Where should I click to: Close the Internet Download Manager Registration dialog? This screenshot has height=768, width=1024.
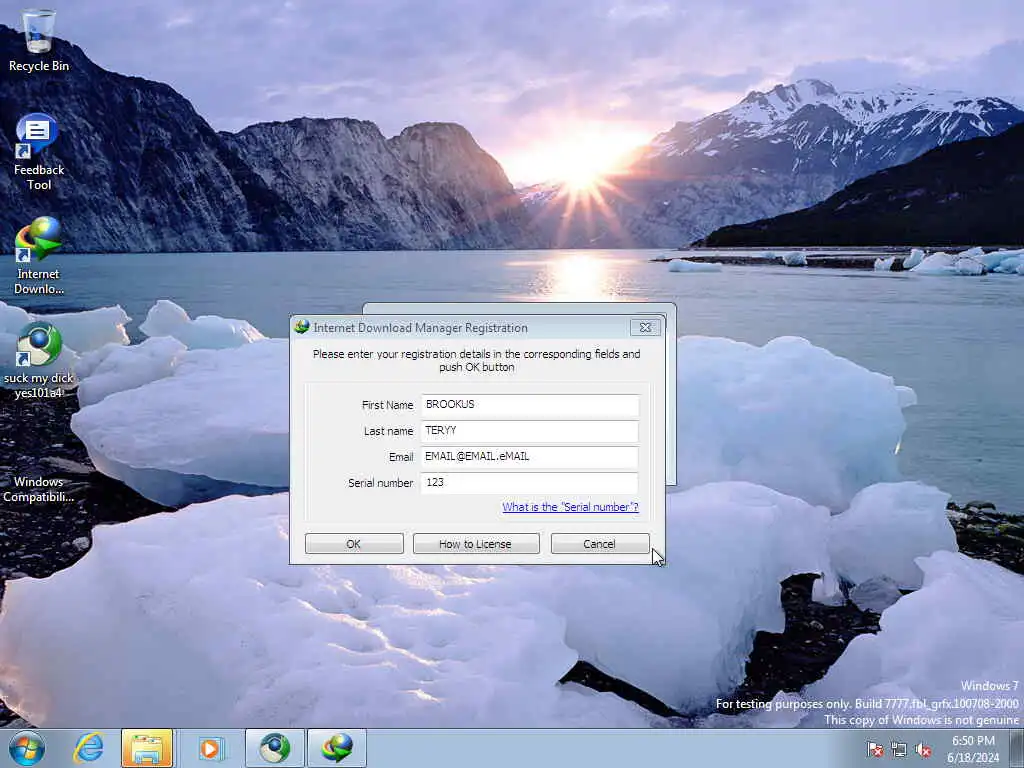[645, 327]
